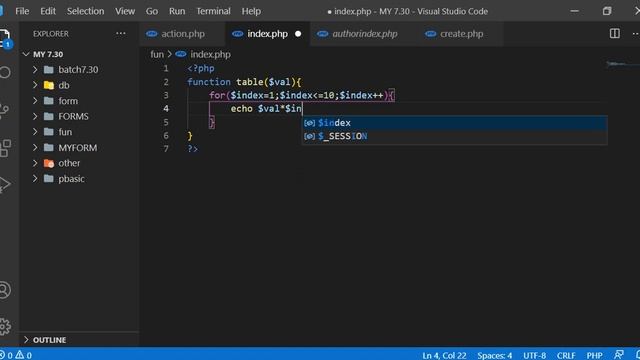Click the minimap code preview

pos(622,64)
